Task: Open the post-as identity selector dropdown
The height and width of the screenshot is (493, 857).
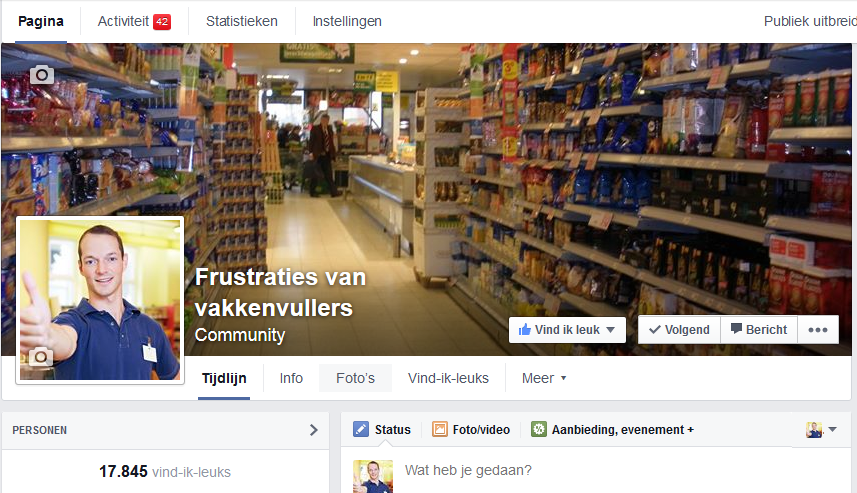Action: coord(821,430)
